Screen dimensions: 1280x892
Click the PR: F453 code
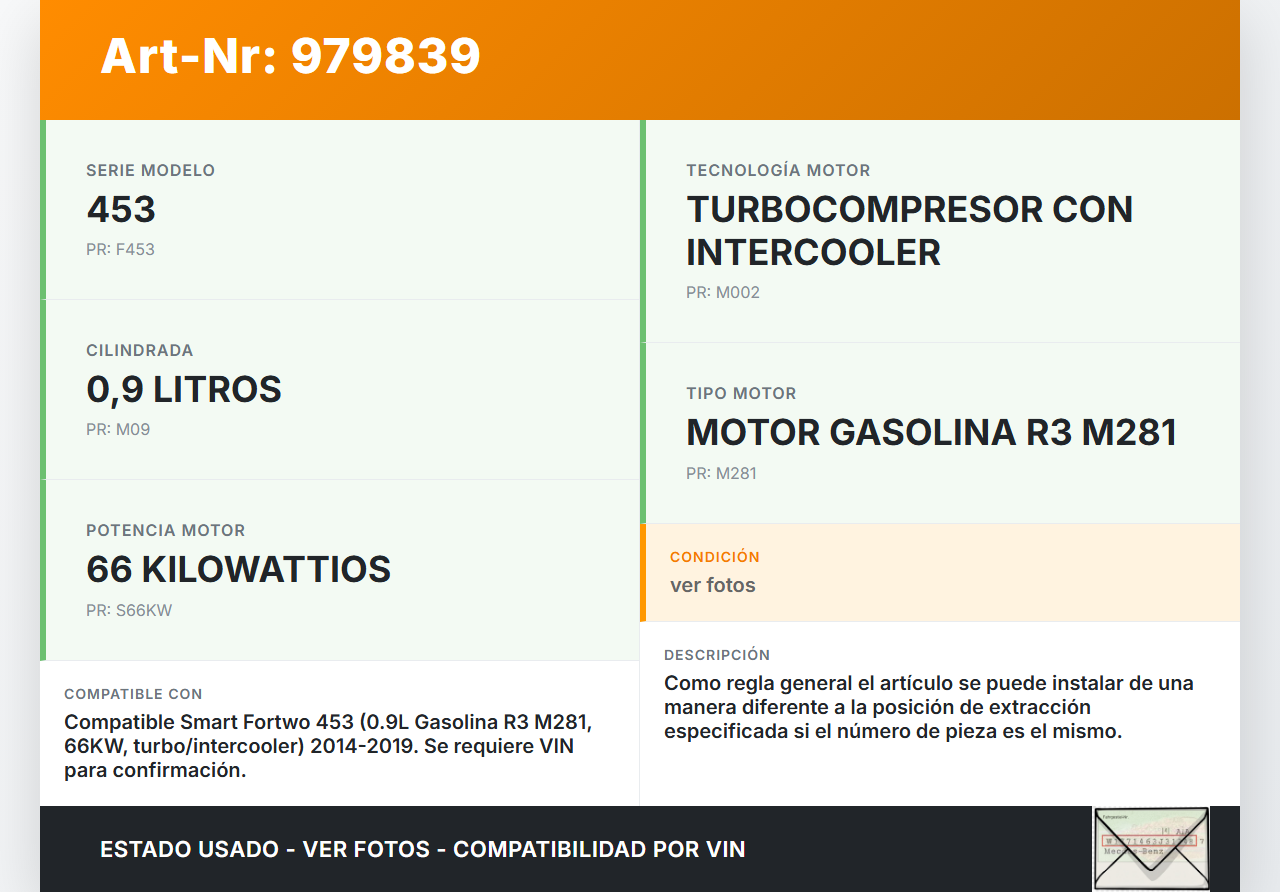click(x=120, y=249)
